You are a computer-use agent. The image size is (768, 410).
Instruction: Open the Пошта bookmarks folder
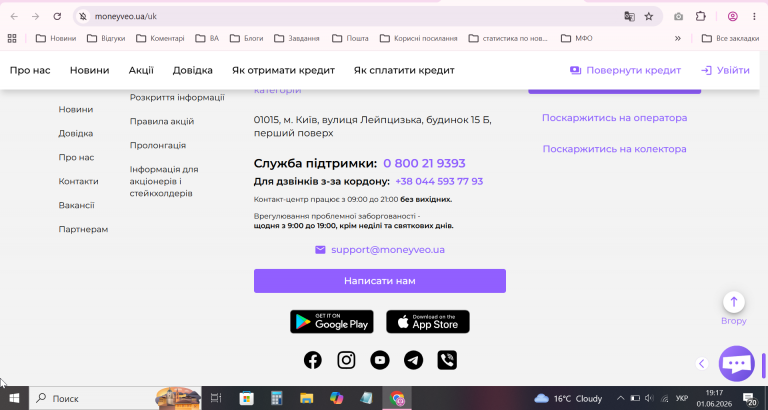tap(350, 38)
